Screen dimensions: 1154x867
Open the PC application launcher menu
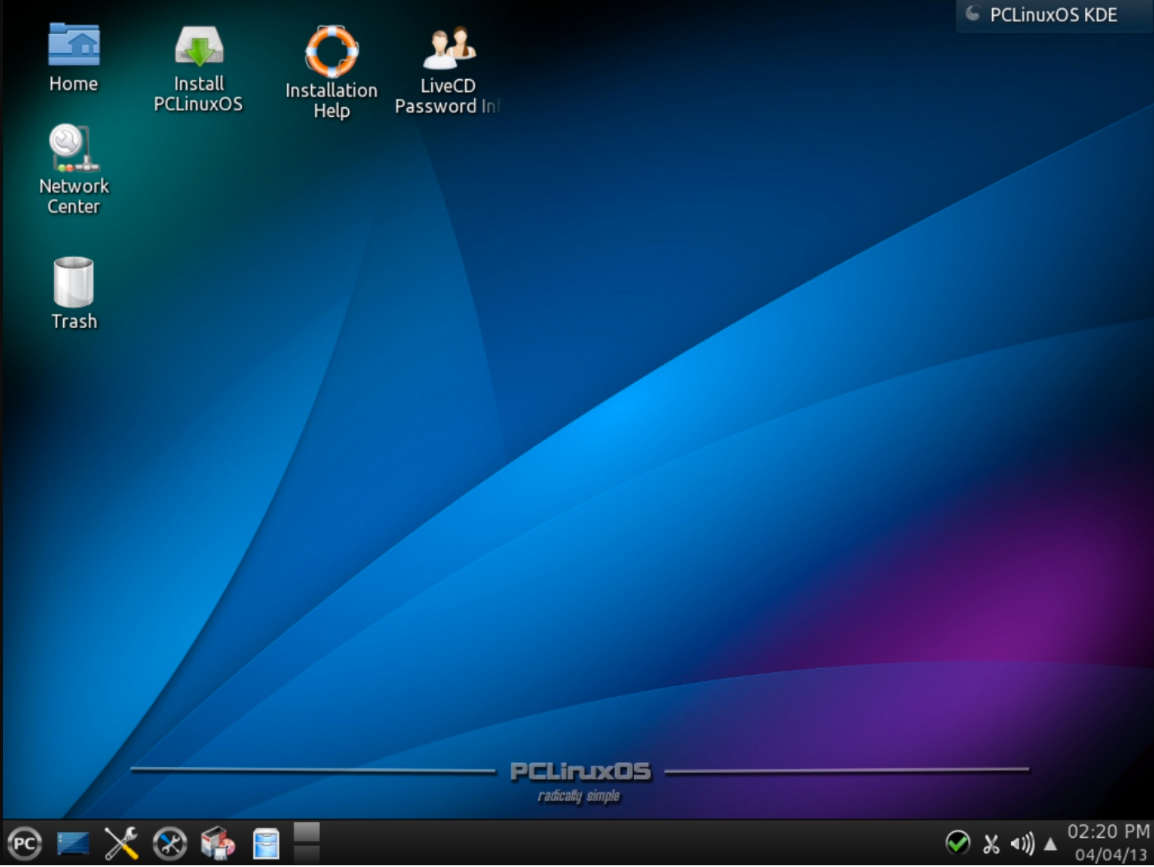25,843
